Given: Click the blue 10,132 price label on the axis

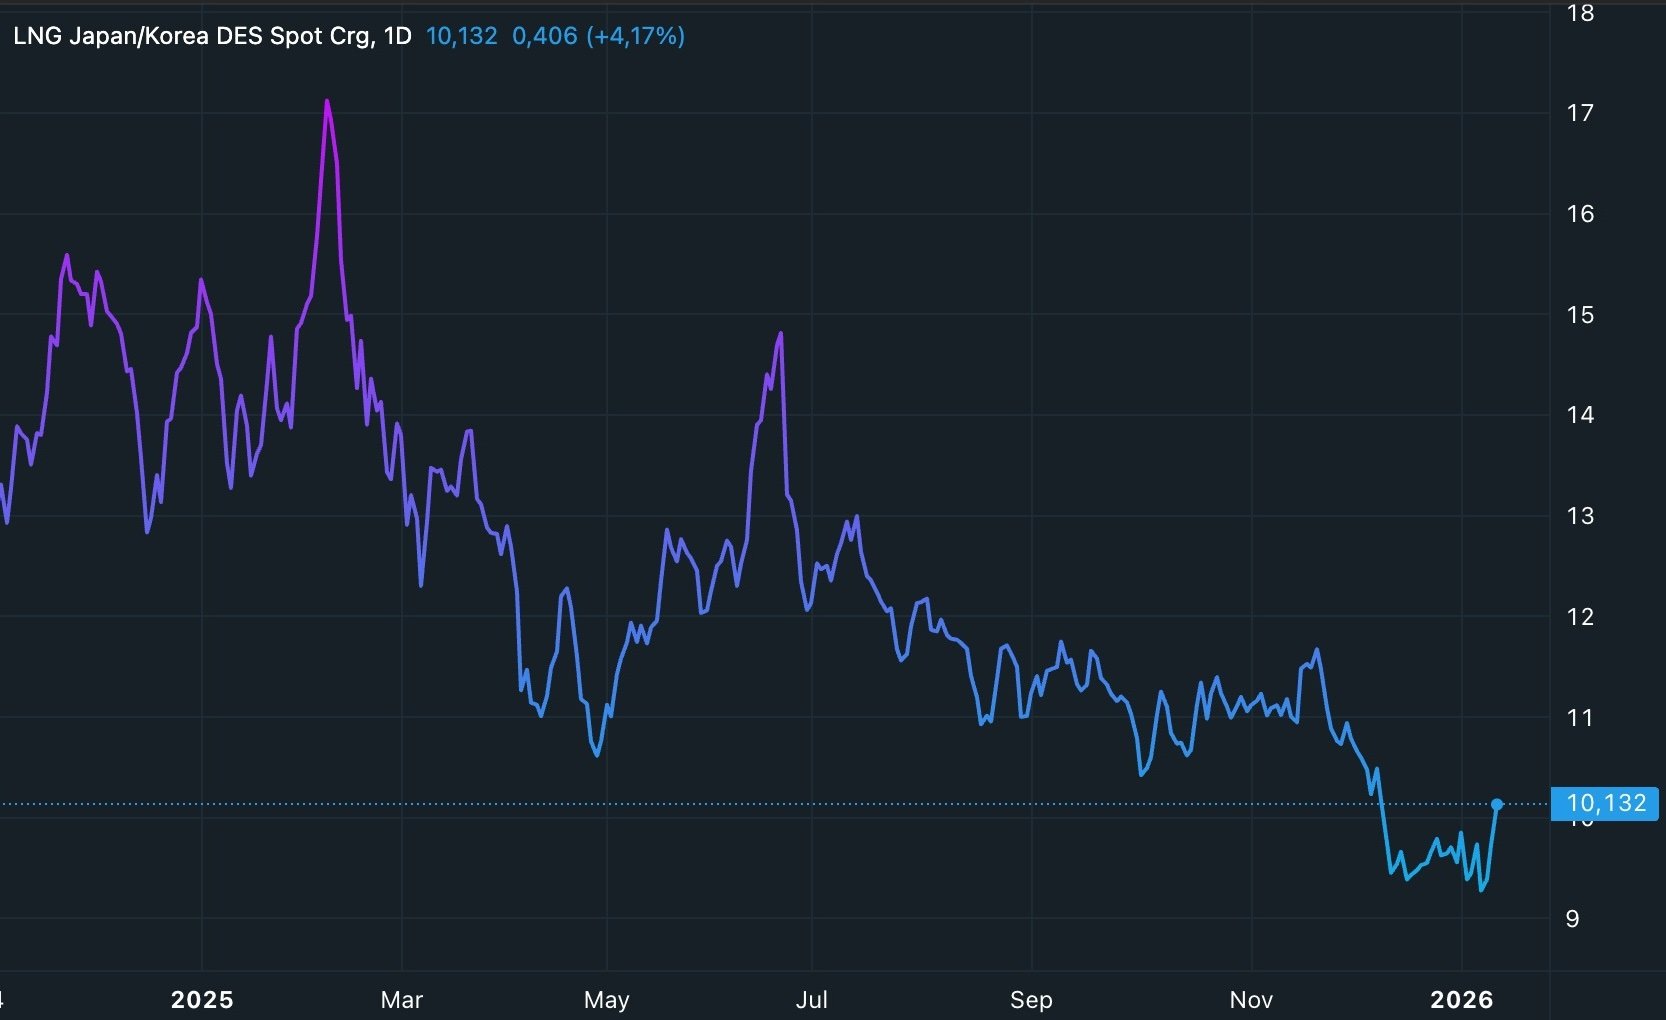Looking at the screenshot, I should 1606,803.
